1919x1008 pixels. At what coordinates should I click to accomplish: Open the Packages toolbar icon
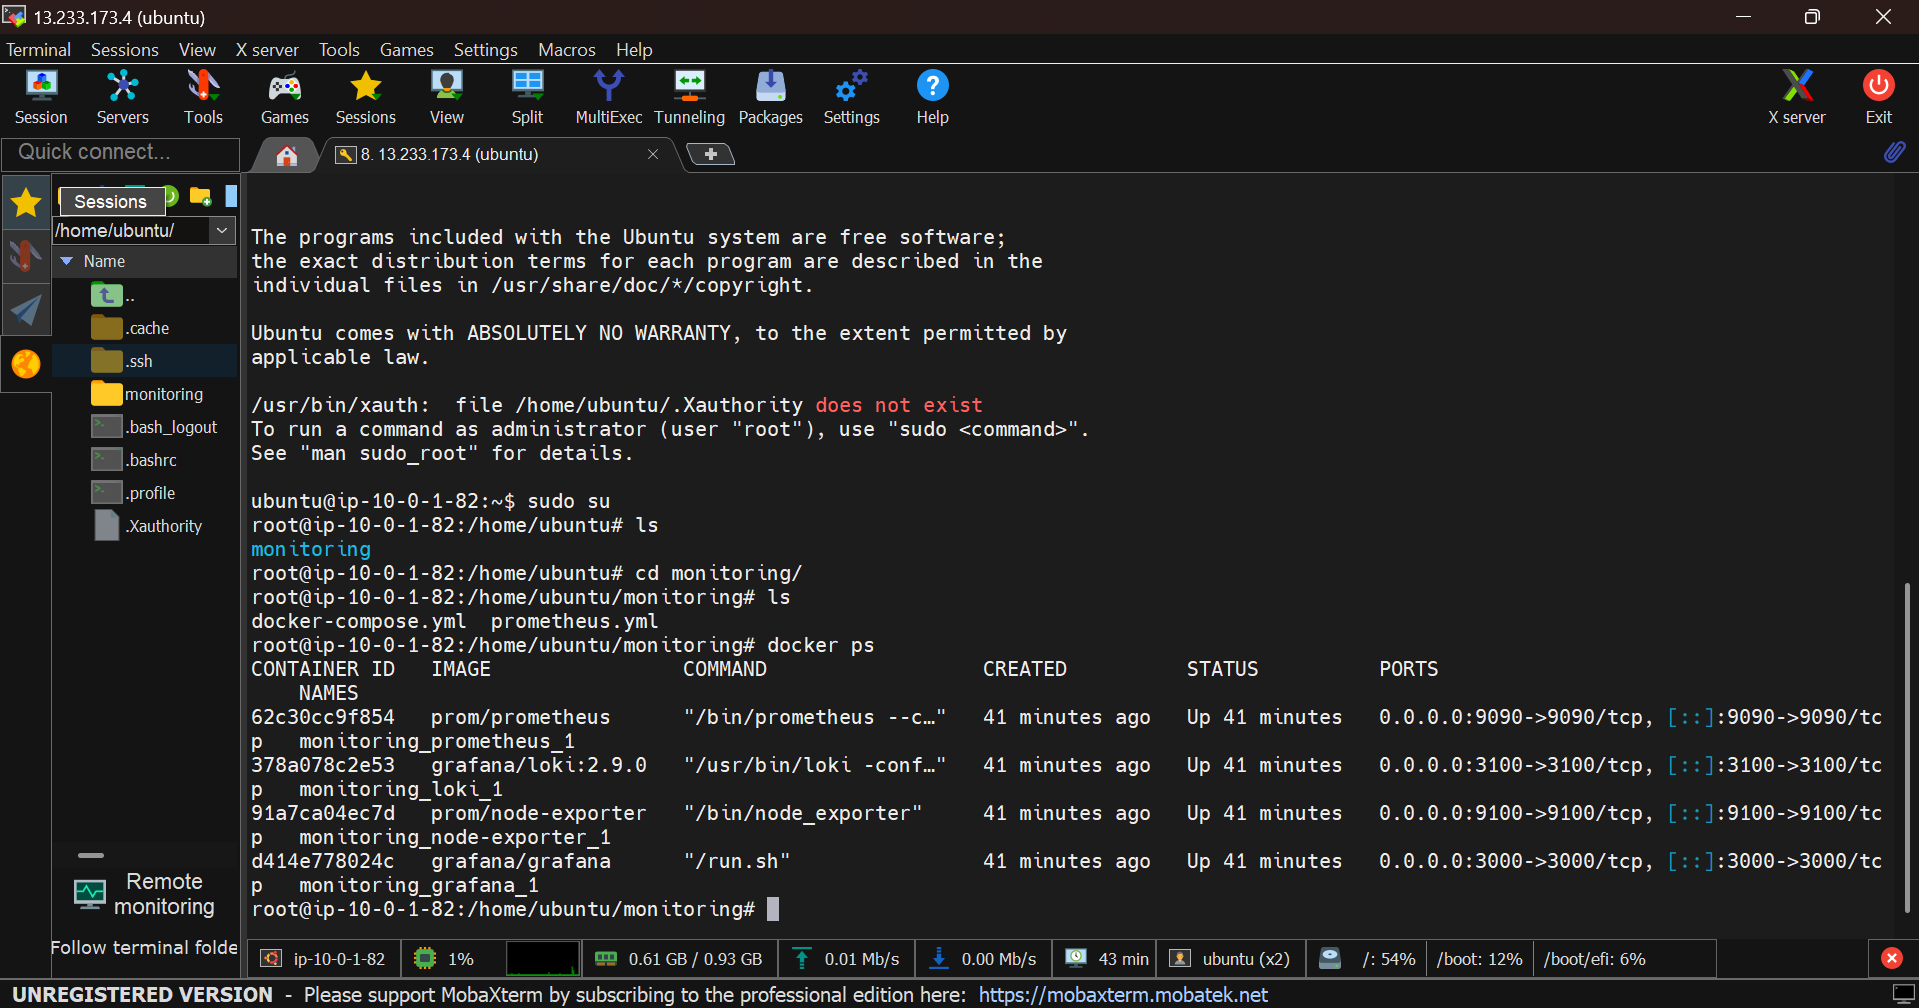(770, 97)
